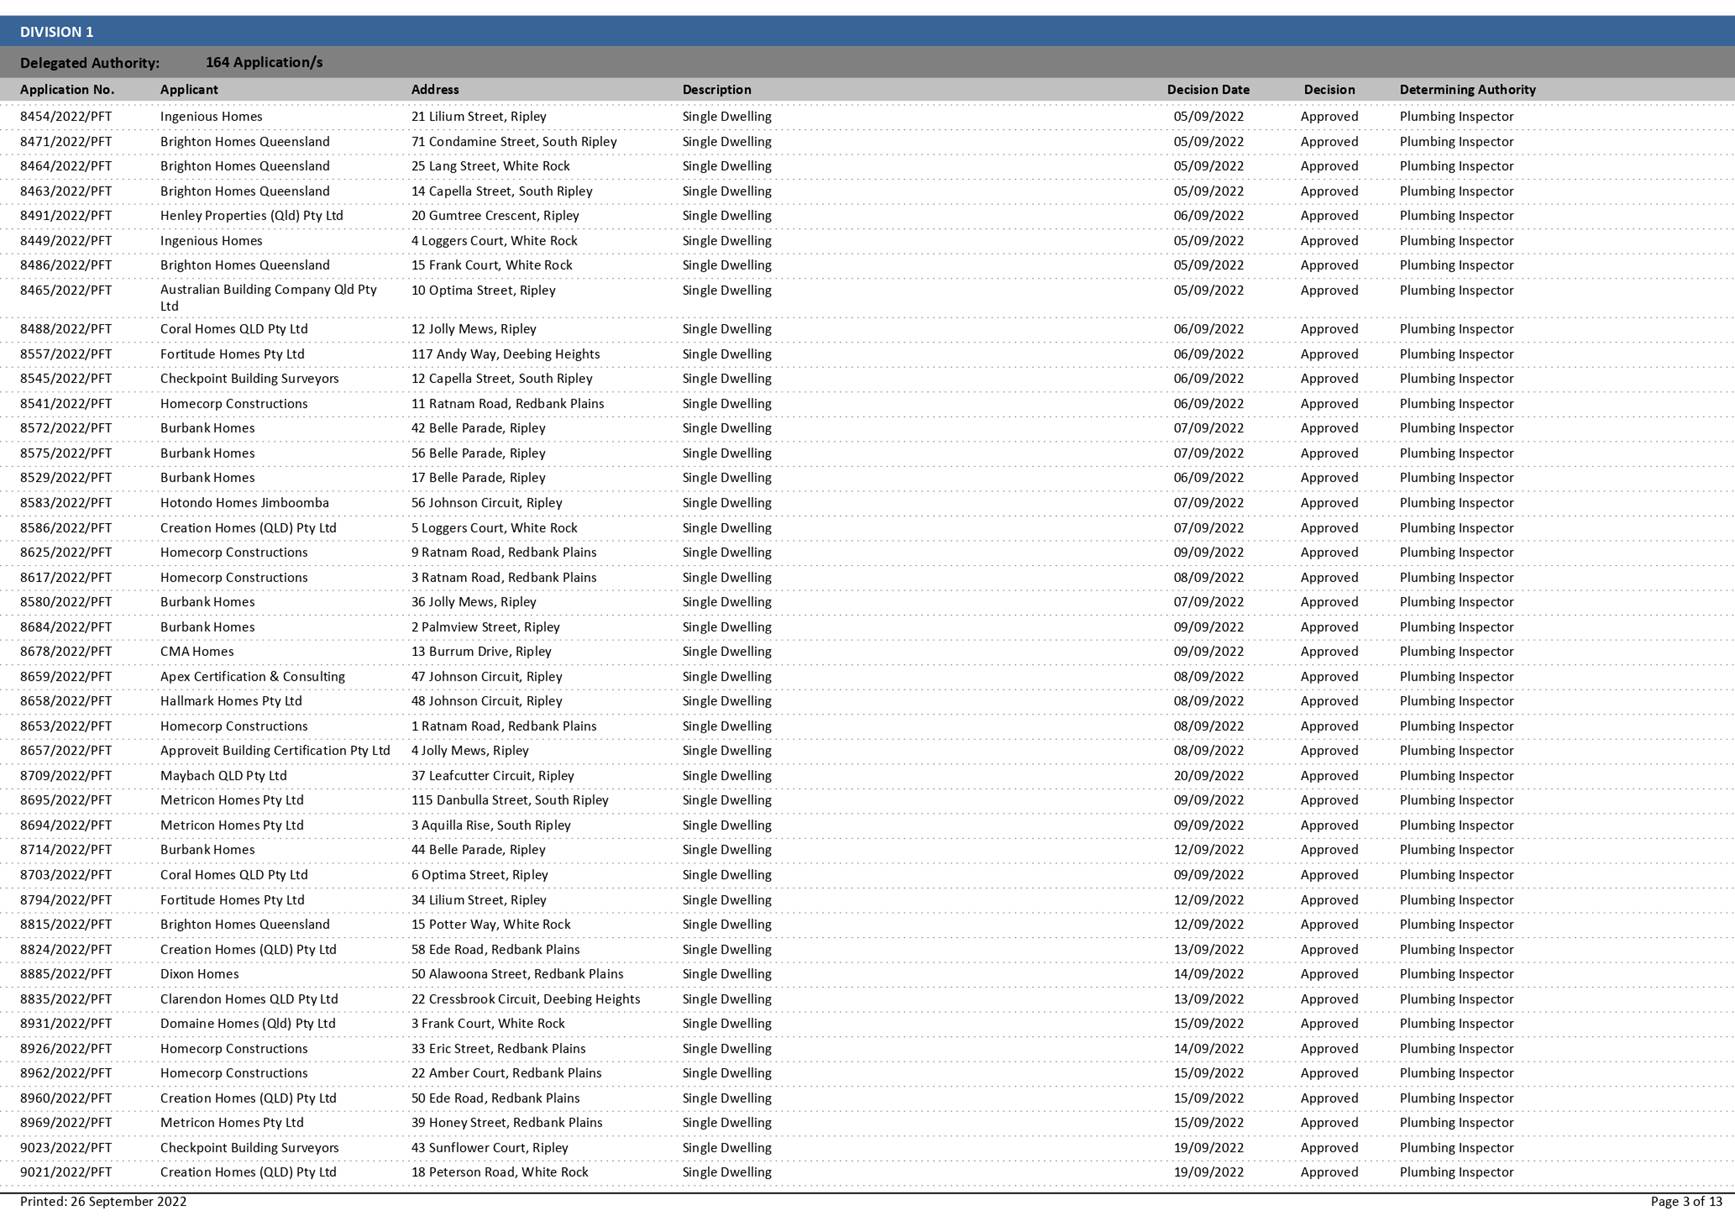Click address 58 Ede Road, Redbank Plains
1735x1227 pixels.
pyautogui.click(x=495, y=949)
